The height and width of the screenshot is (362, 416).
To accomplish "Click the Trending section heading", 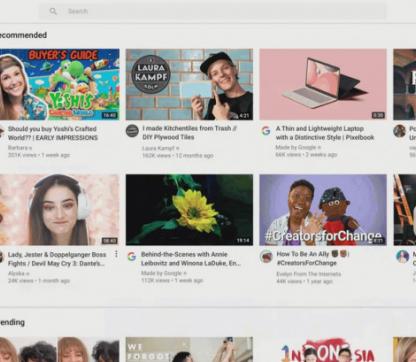I will (12, 322).
